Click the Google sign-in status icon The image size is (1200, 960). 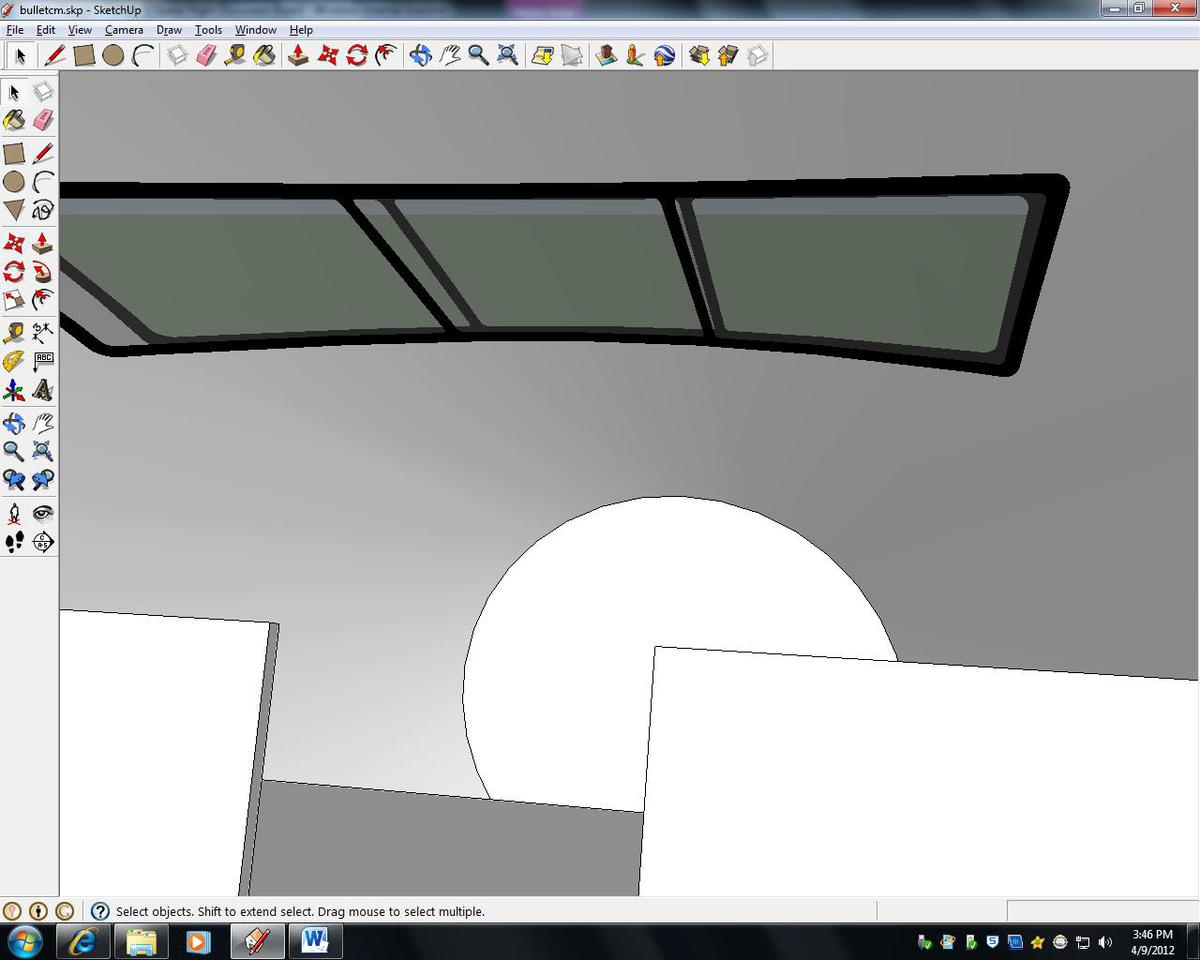(64, 911)
